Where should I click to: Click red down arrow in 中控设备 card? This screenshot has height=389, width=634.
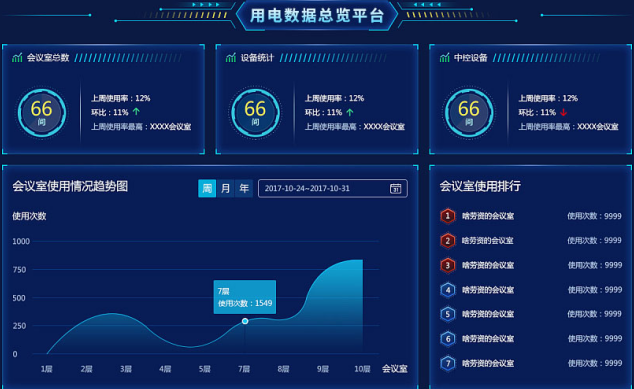tap(563, 112)
